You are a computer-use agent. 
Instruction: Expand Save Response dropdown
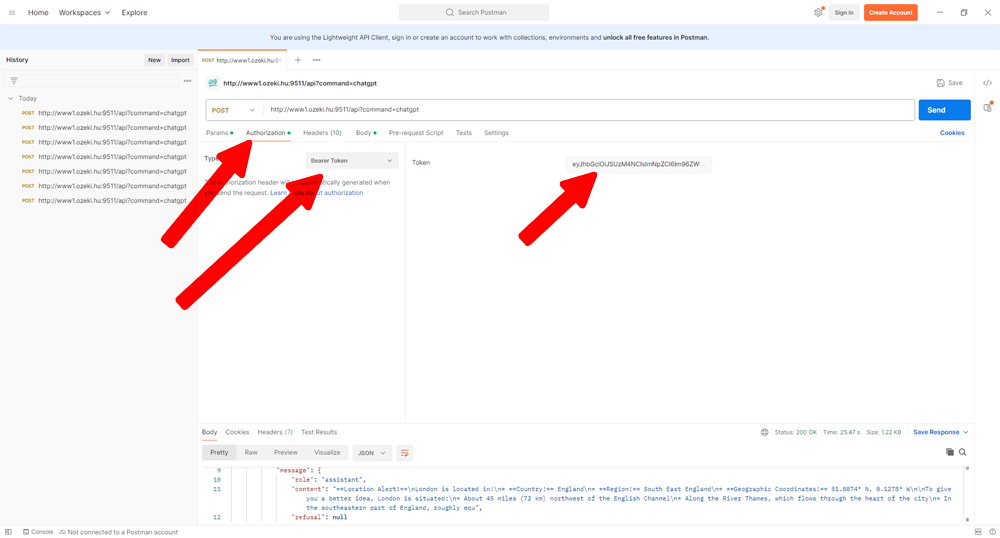coord(941,432)
